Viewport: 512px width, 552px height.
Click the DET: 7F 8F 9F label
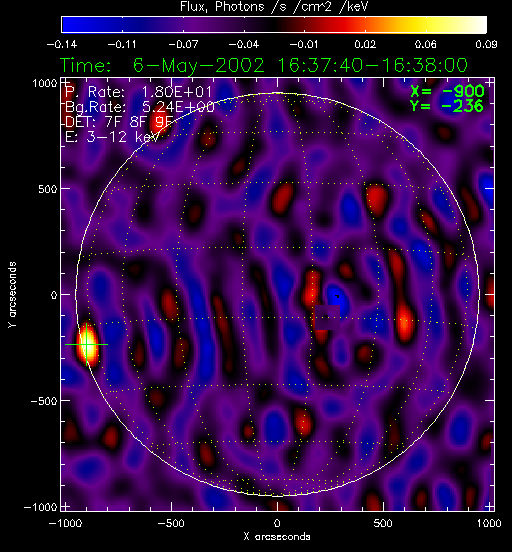(x=119, y=122)
